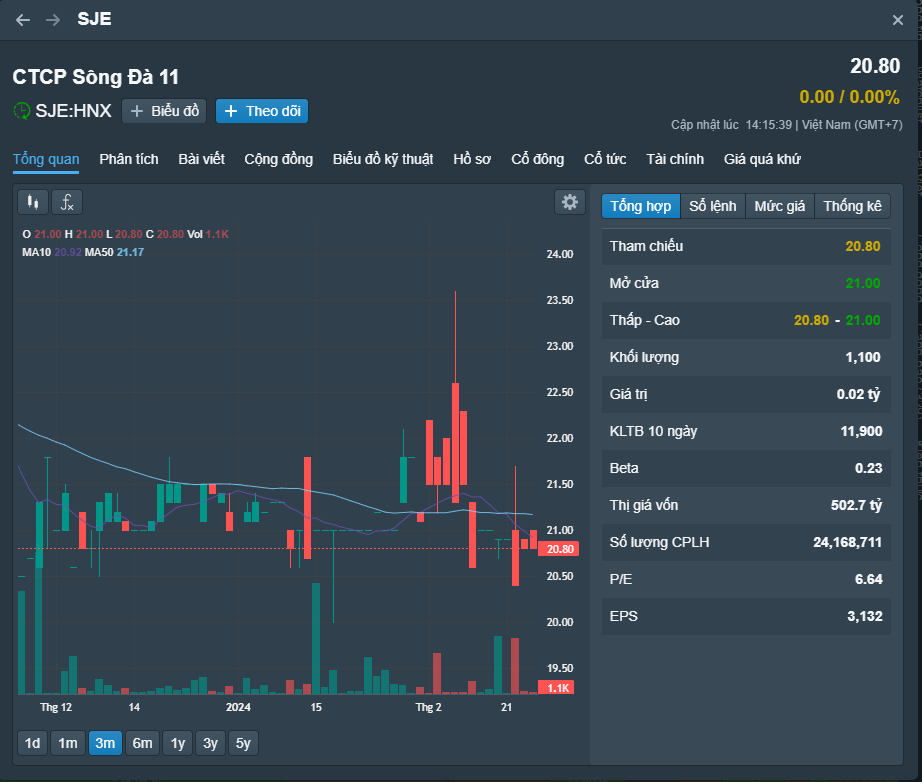Screen dimensions: 922x782
Task: Click the CTCP Sông Đà 11 company name
Action: point(95,77)
